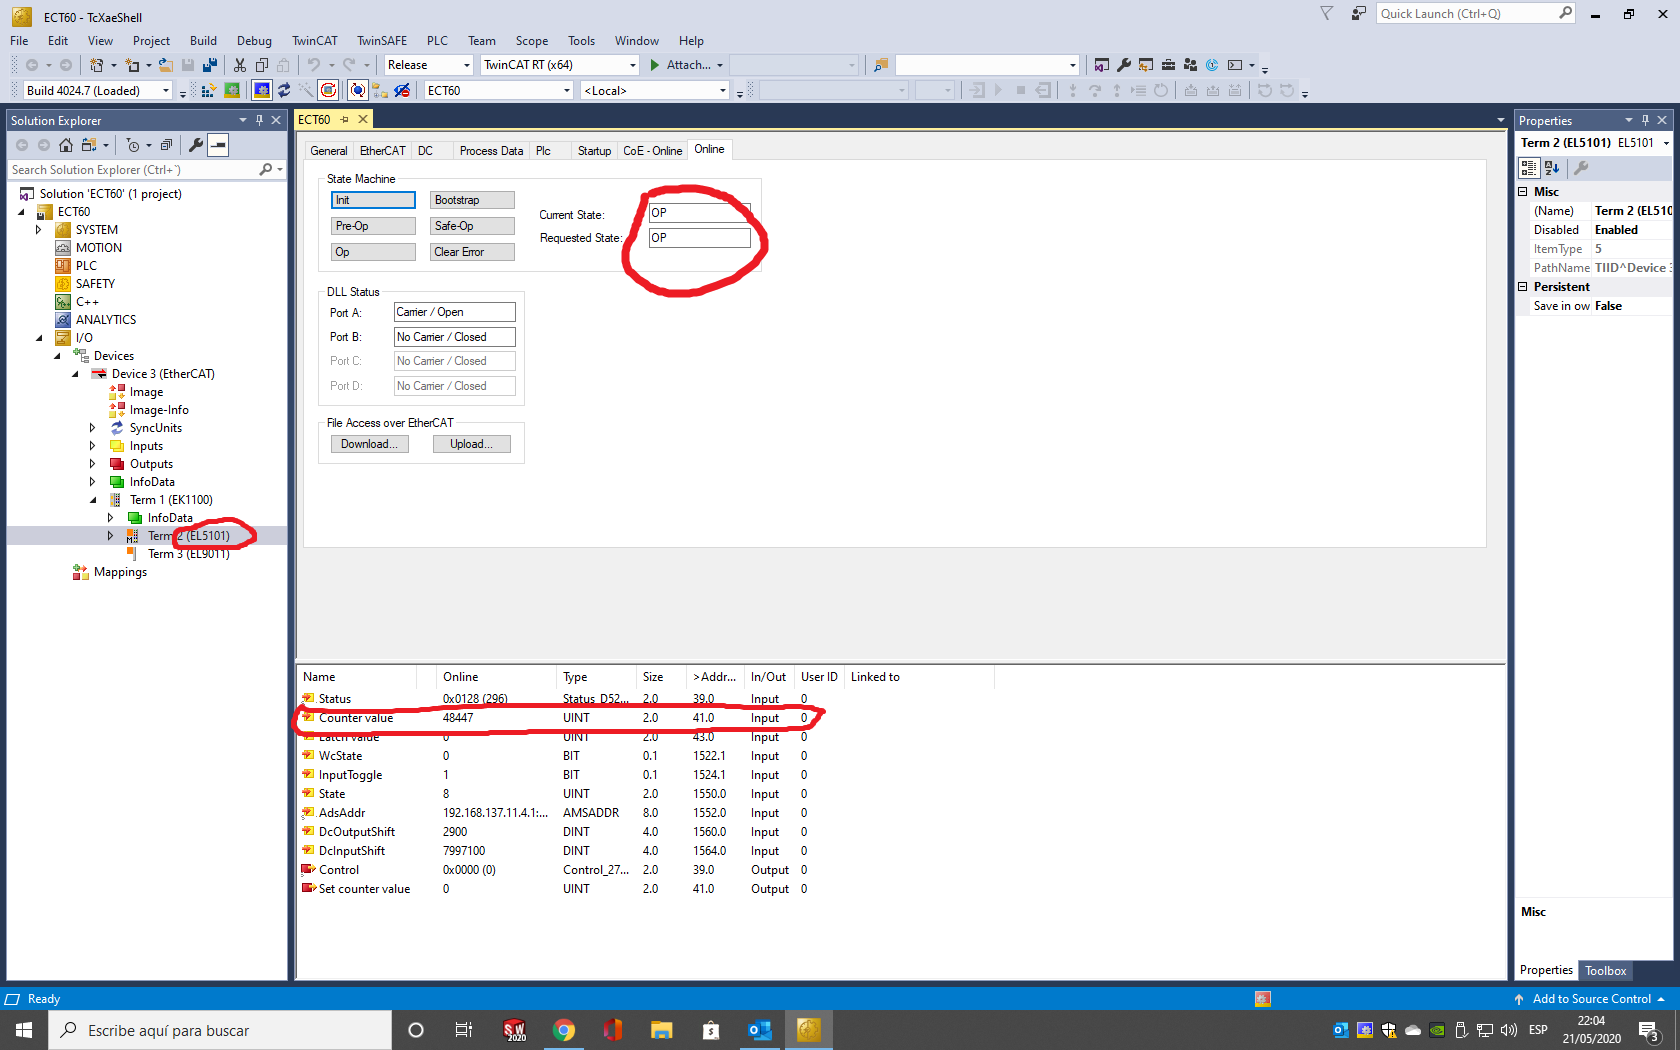The height and width of the screenshot is (1050, 1680).
Task: Switch to the EtherCAT tab
Action: 383,151
